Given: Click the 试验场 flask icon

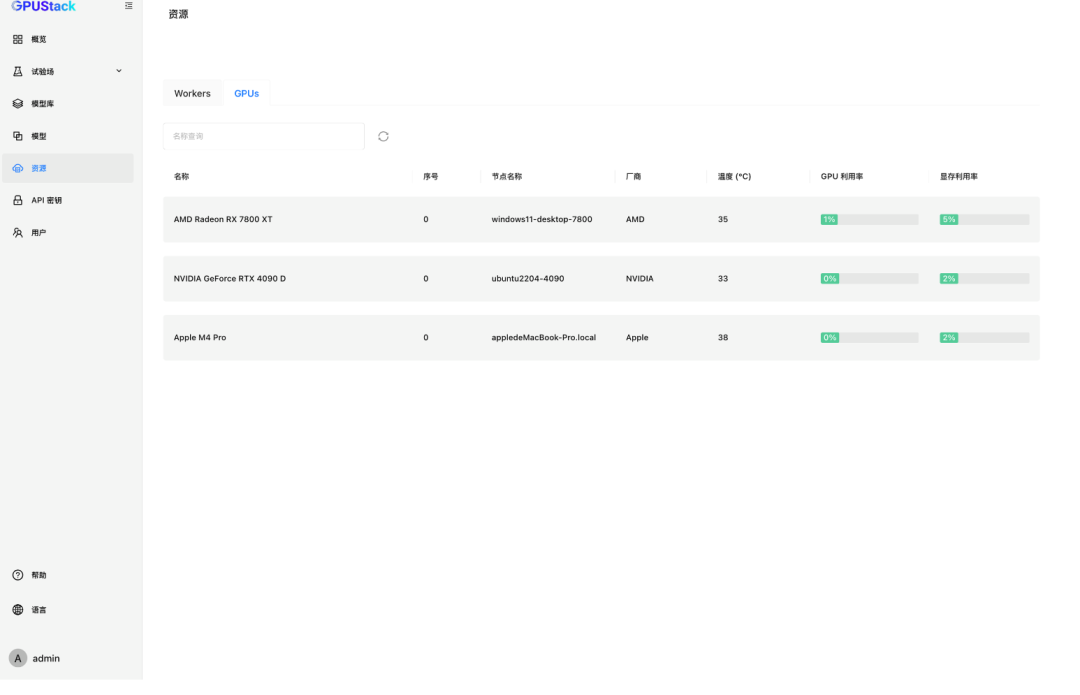Looking at the screenshot, I should [18, 72].
